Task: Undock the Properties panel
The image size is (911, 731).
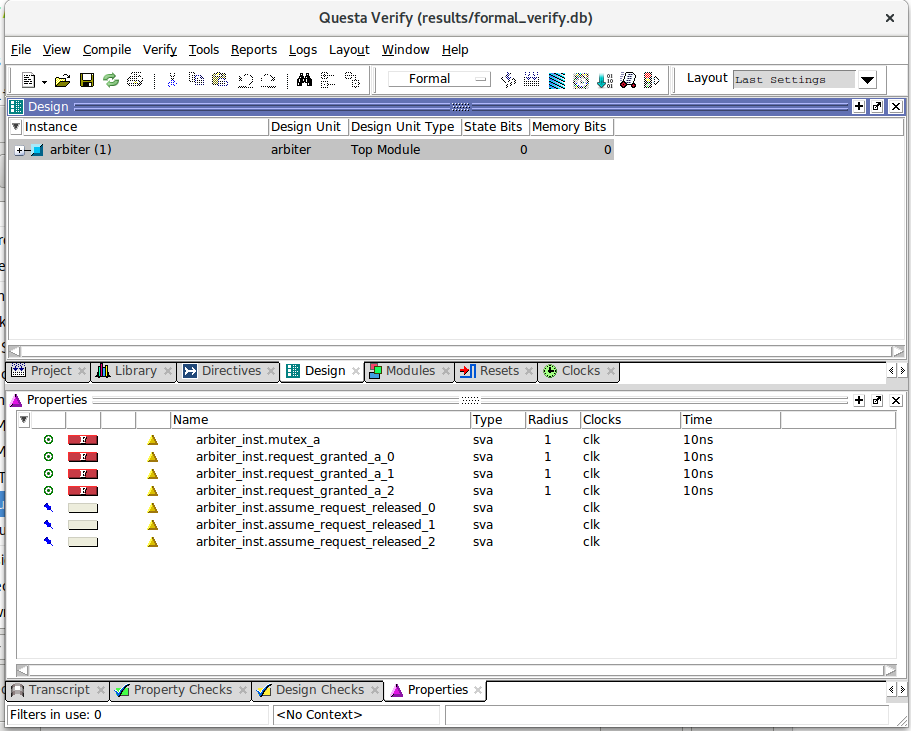Action: (877, 400)
